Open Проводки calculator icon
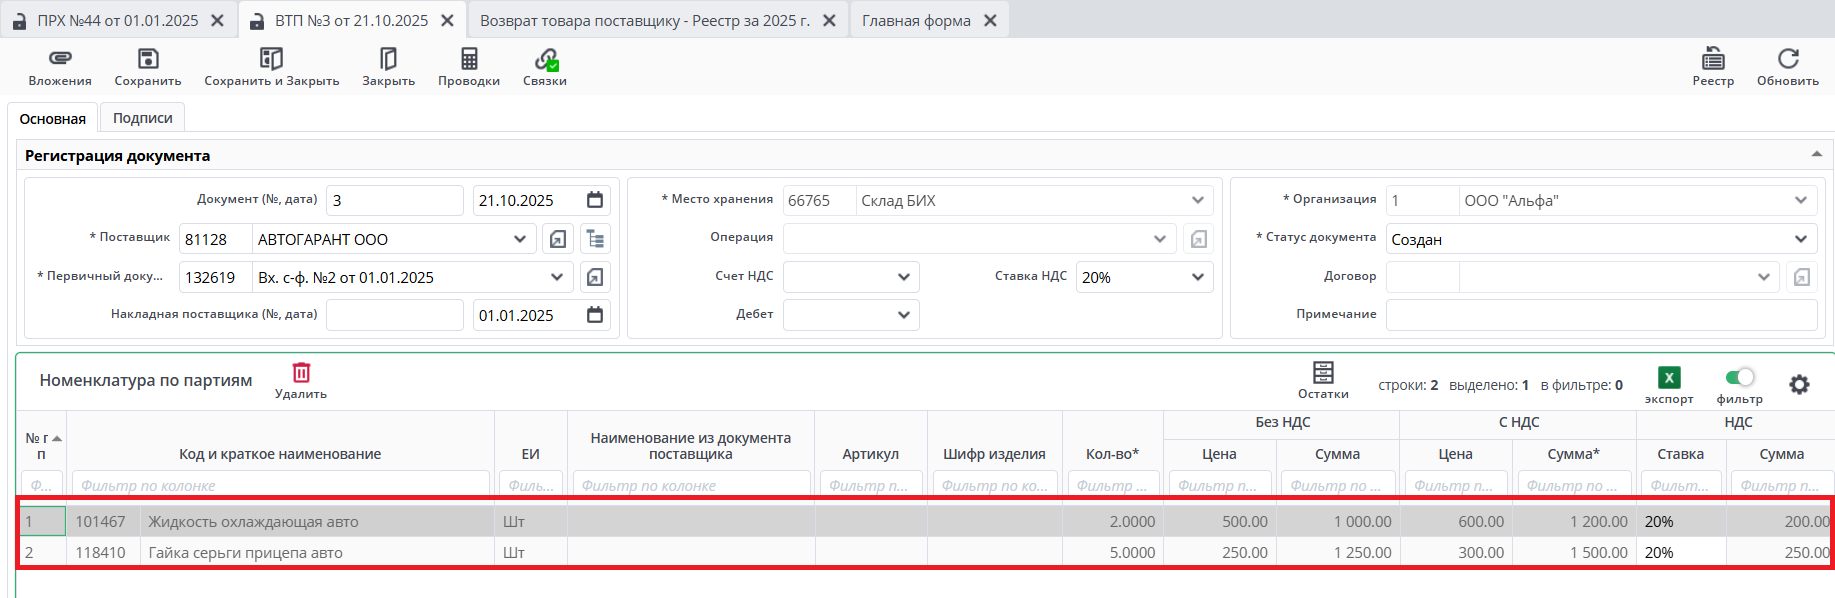 coord(469,60)
